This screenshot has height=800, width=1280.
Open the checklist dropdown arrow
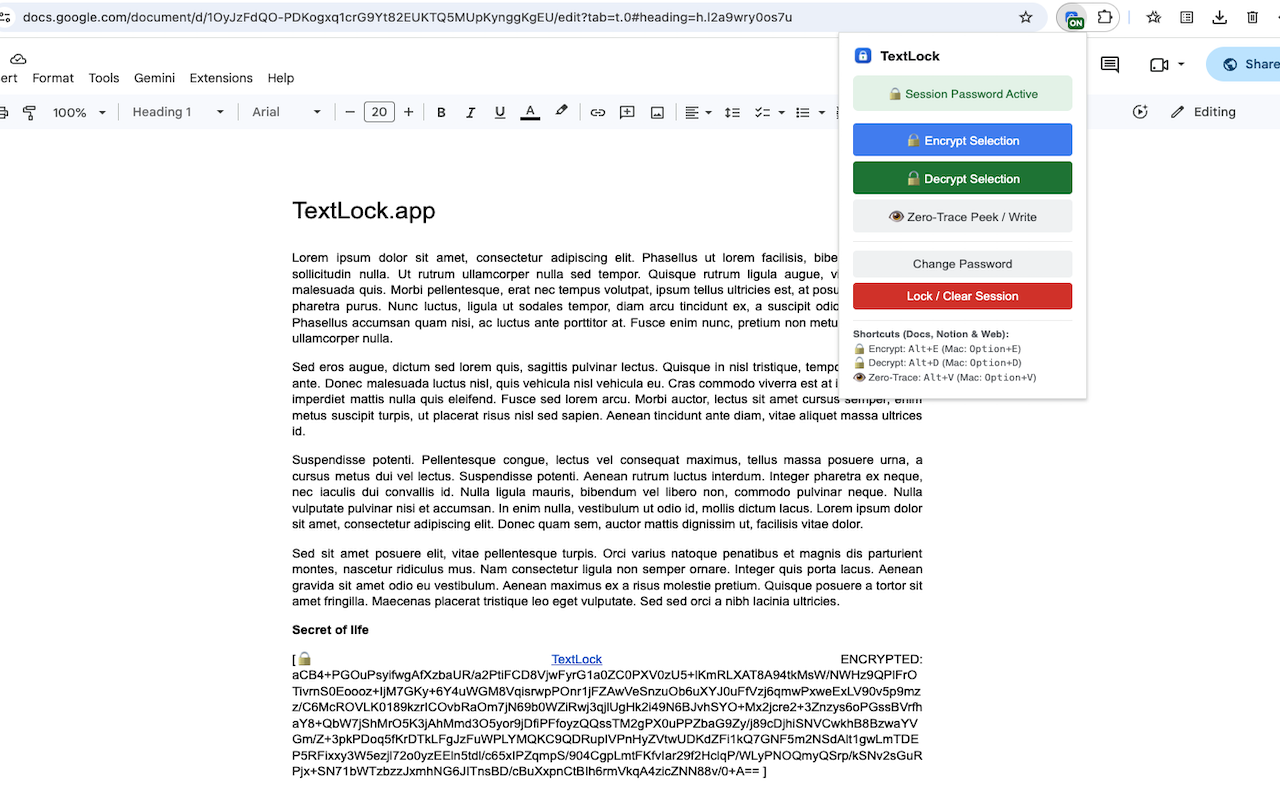pyautogui.click(x=781, y=112)
